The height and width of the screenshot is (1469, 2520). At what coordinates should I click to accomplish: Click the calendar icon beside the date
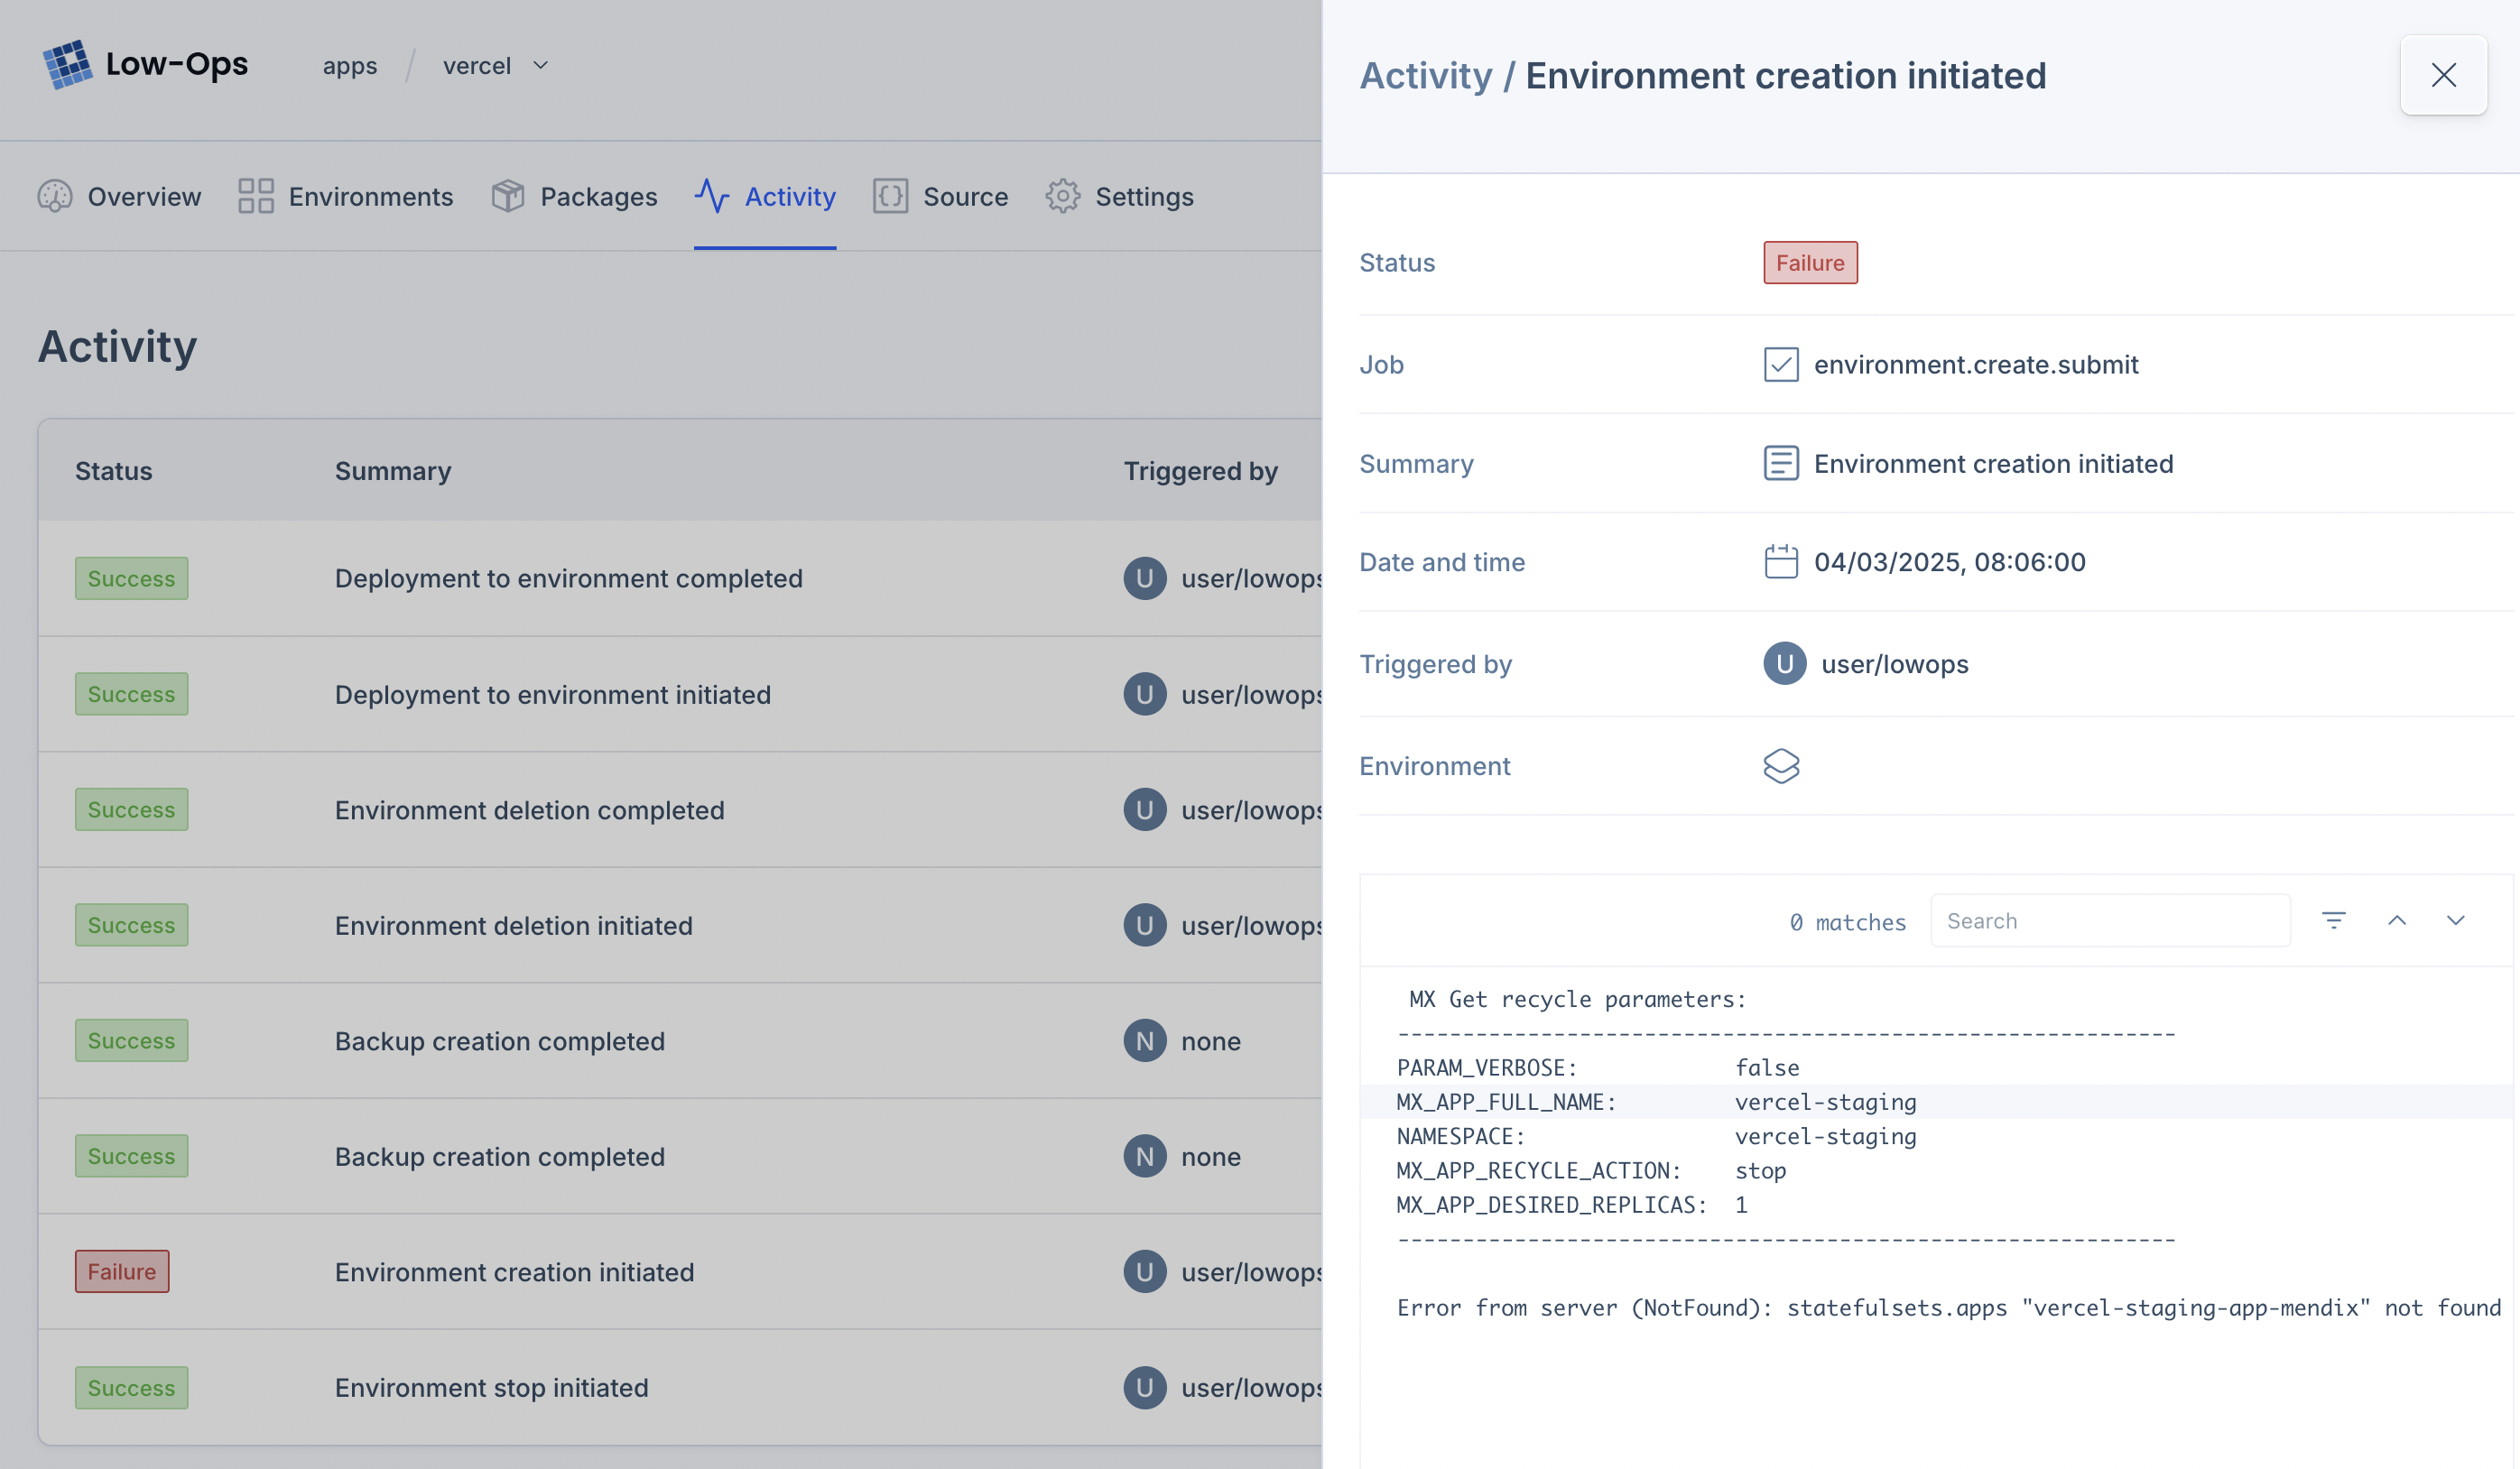coord(1782,561)
